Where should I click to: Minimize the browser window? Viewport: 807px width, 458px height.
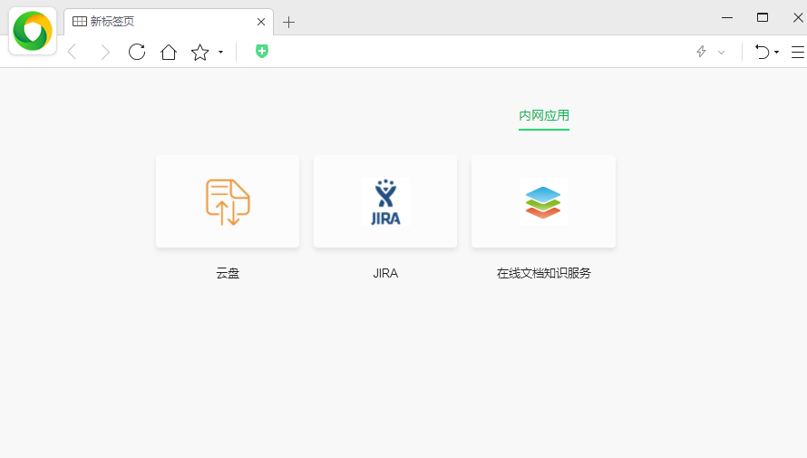pos(727,17)
